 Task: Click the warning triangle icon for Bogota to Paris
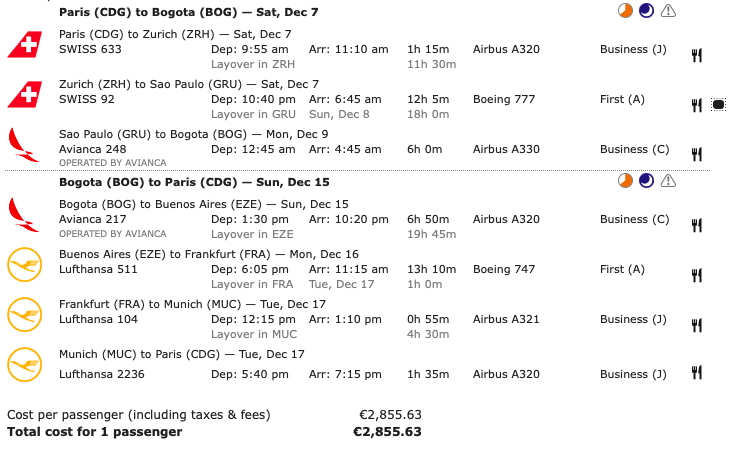click(x=668, y=181)
